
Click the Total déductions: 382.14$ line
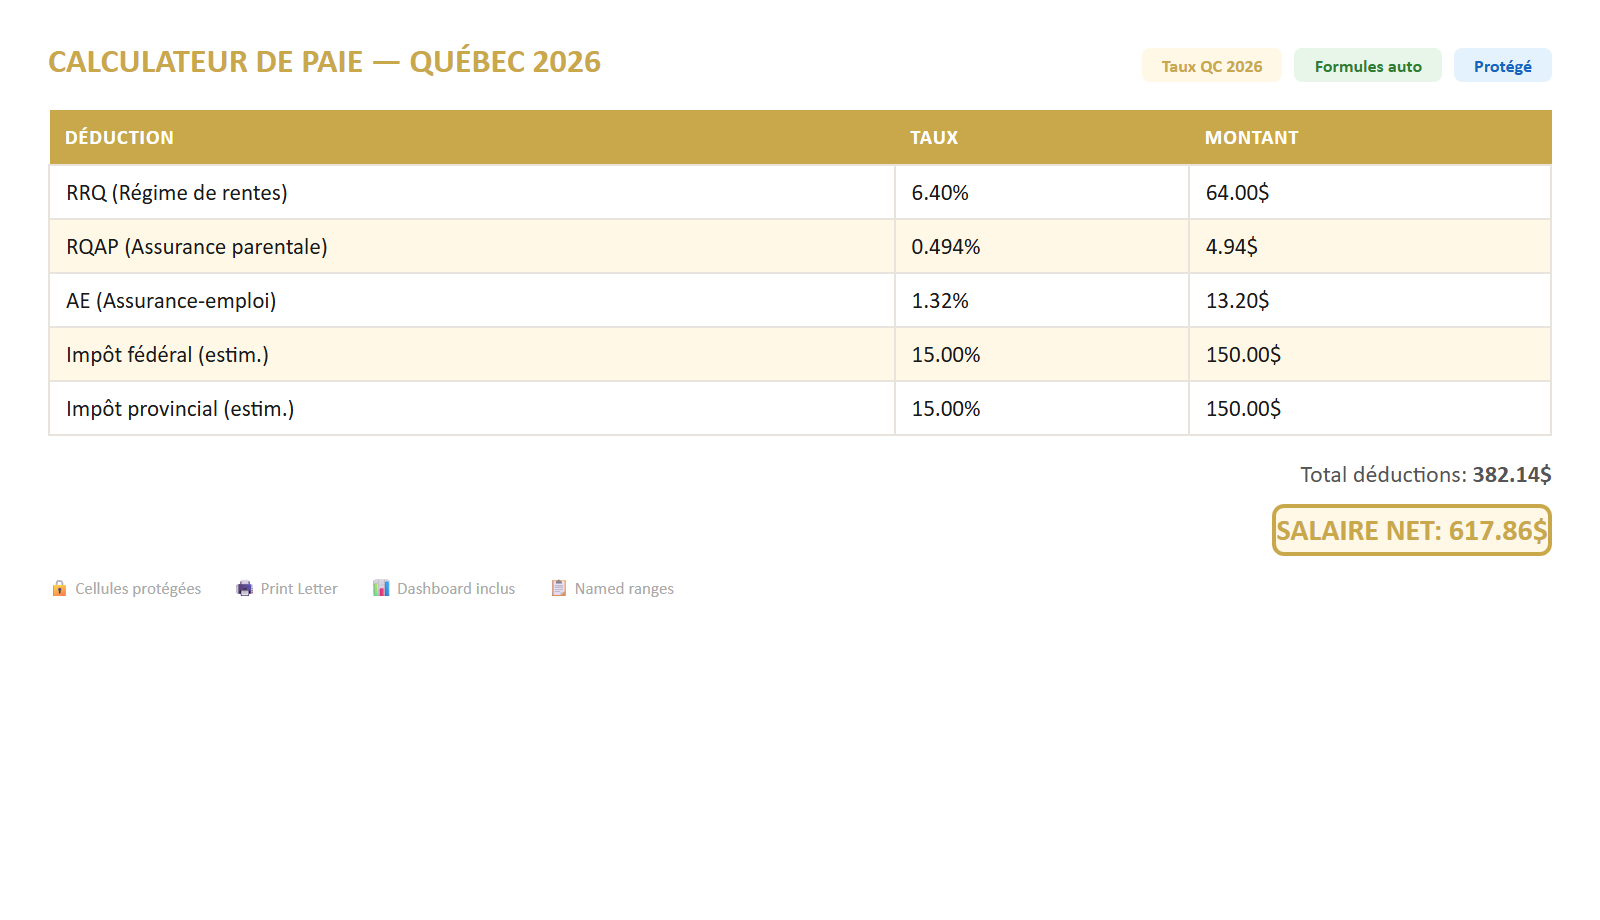[1426, 474]
